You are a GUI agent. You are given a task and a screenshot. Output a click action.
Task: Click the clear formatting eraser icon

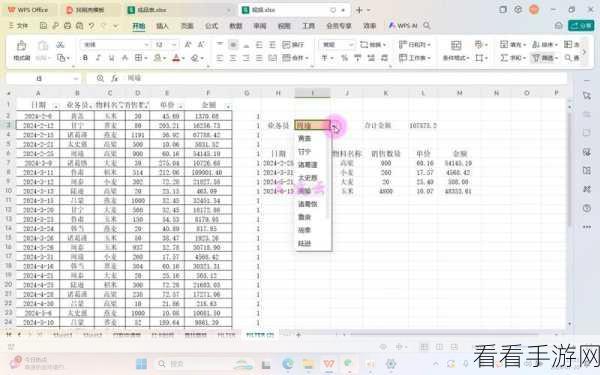(195, 58)
